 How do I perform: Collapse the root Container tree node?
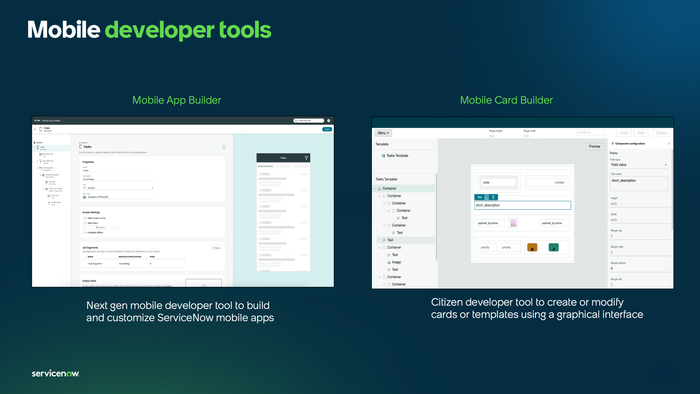(375, 188)
